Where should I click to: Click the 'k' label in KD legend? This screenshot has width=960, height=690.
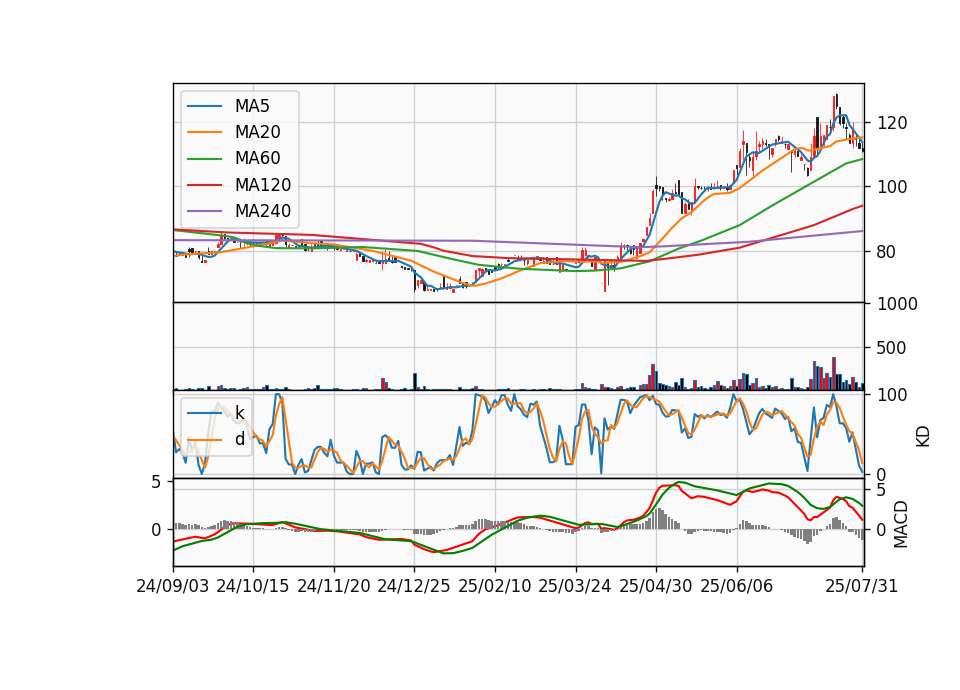(x=240, y=413)
